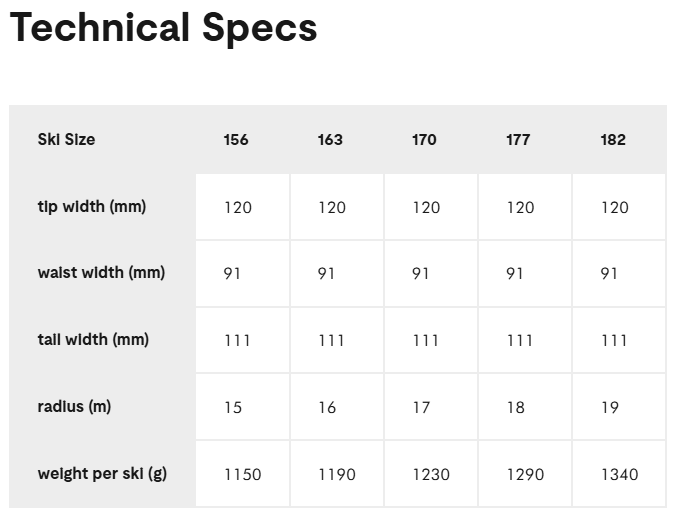The width and height of the screenshot is (682, 523).
Task: Click the 1340 weight value cell
Action: (x=619, y=474)
